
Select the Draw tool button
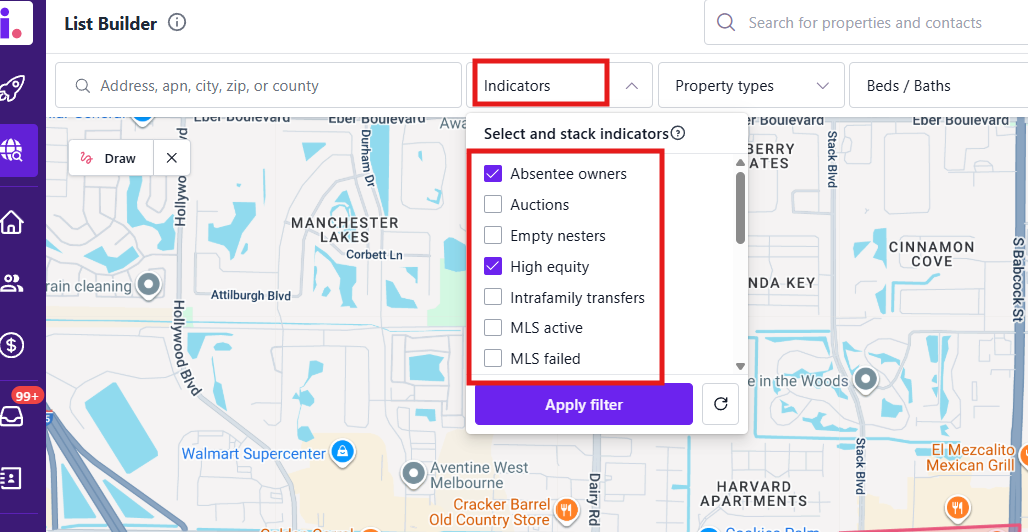coord(111,158)
